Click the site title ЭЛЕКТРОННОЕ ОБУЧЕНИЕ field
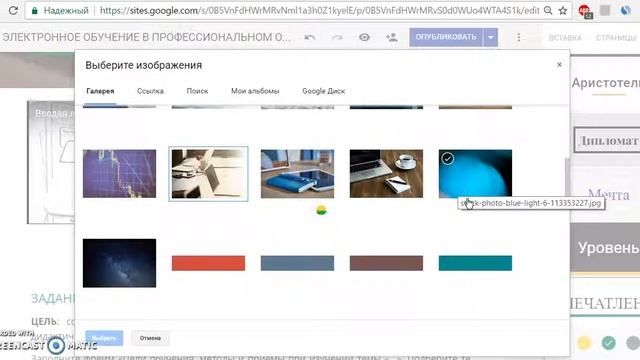This screenshot has height=360, width=640. tap(147, 37)
